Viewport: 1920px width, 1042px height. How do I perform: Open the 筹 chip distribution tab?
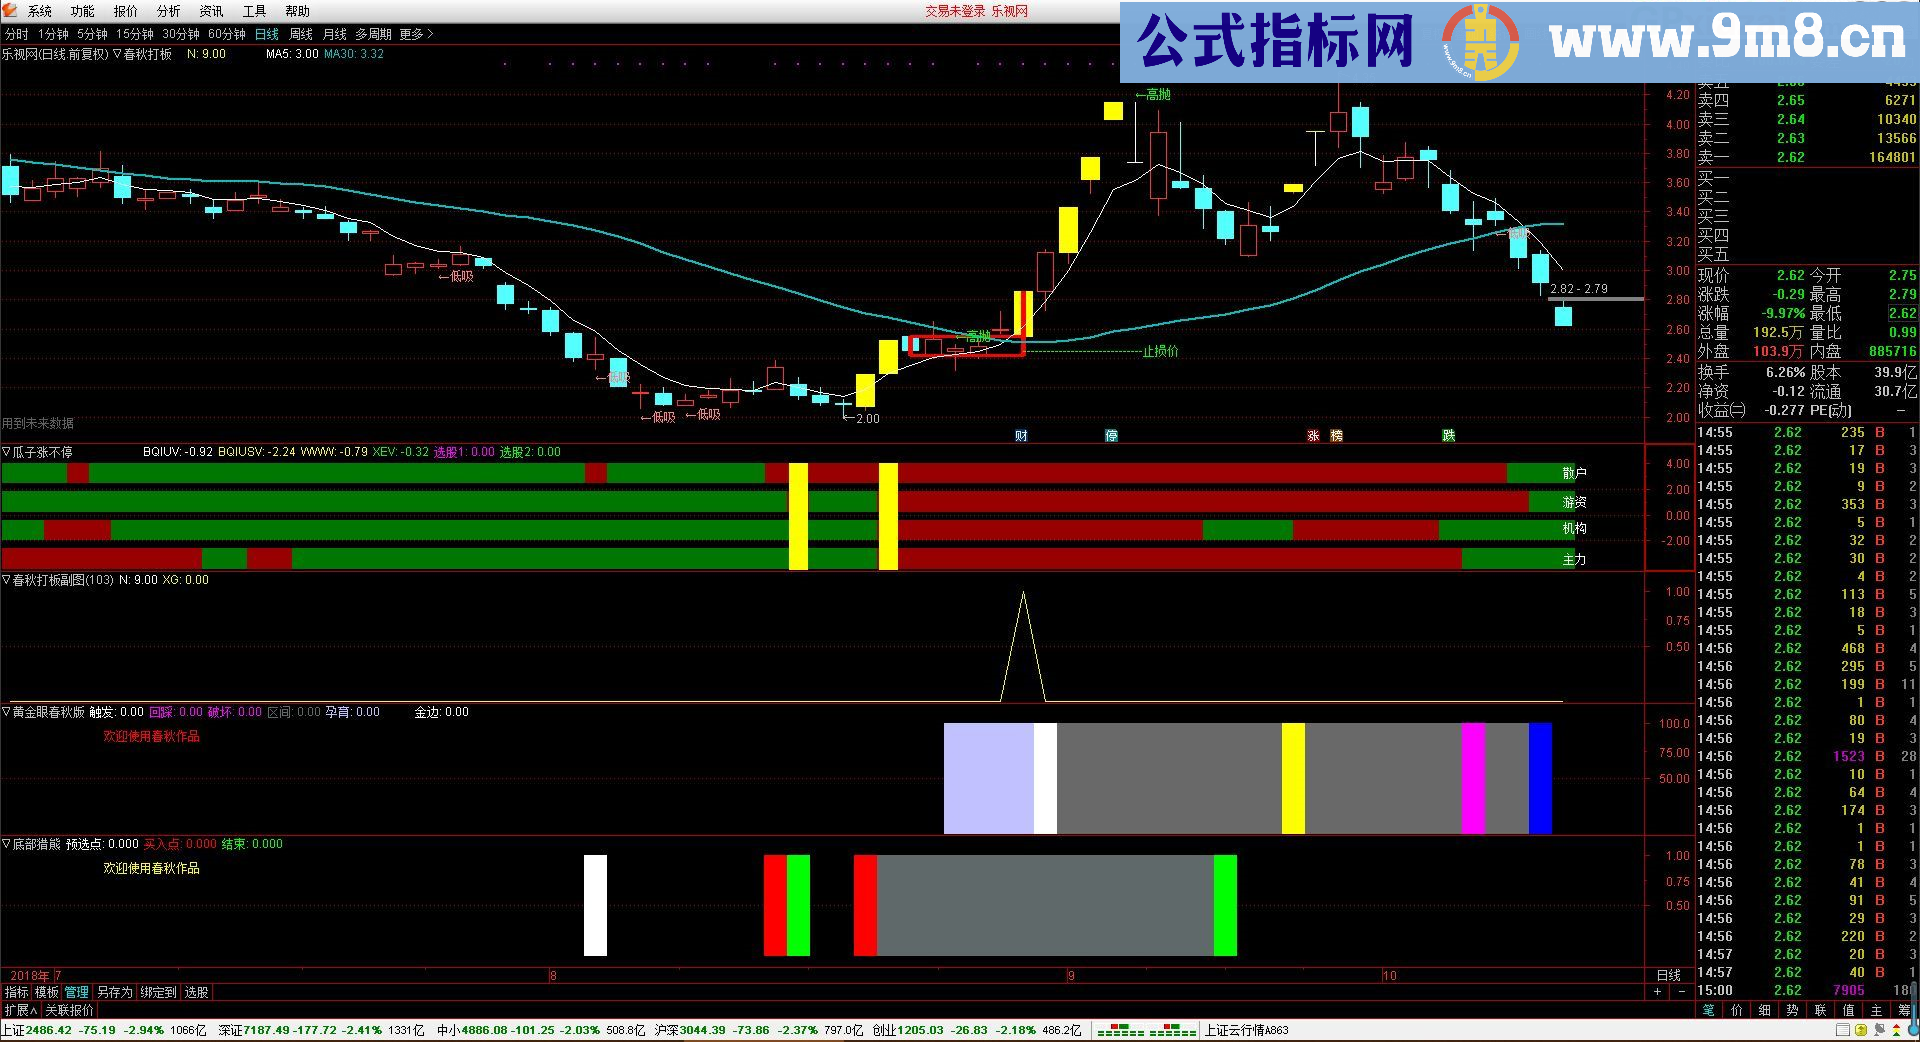pos(1905,1010)
